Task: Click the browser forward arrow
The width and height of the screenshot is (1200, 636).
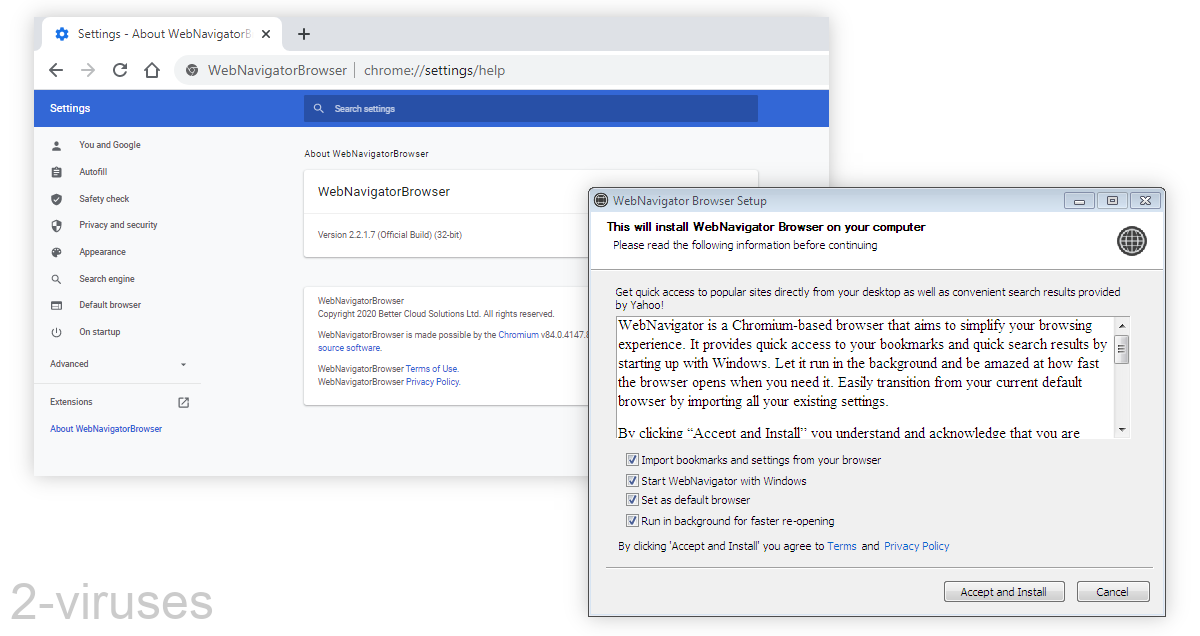Action: (88, 70)
